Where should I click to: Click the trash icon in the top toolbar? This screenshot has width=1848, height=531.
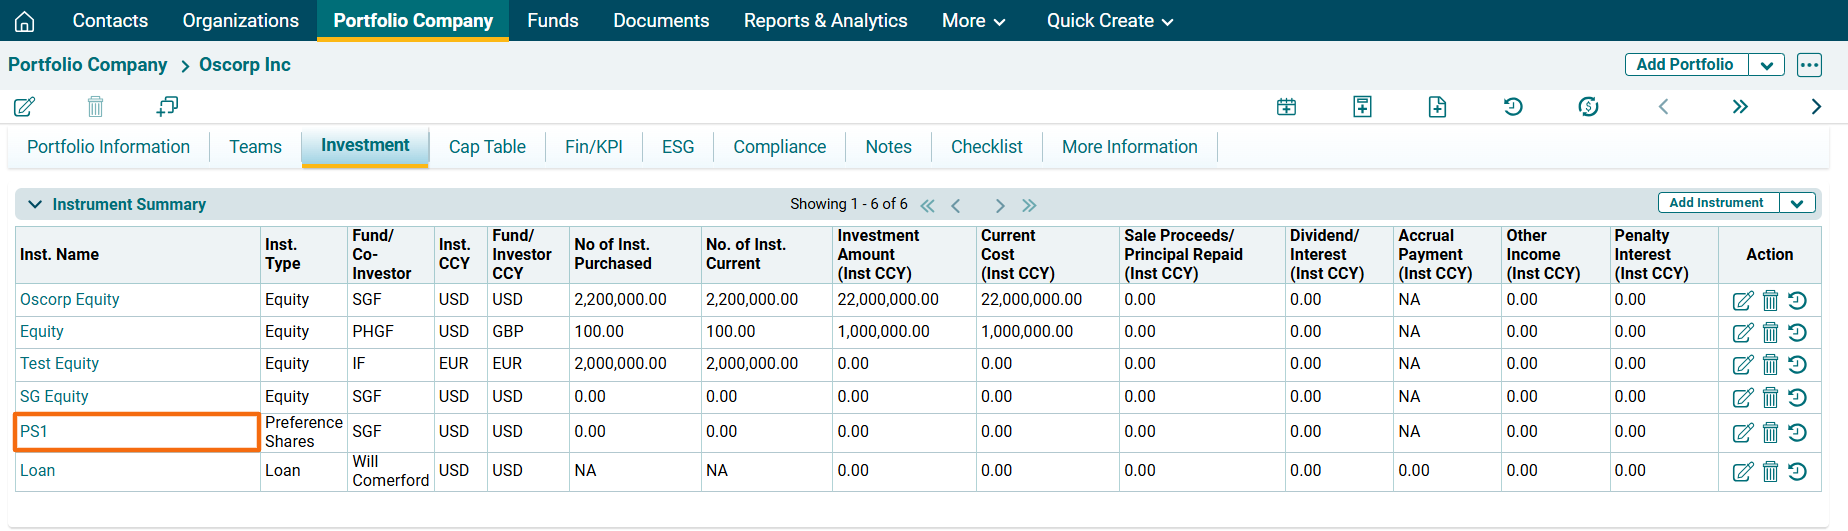point(95,106)
